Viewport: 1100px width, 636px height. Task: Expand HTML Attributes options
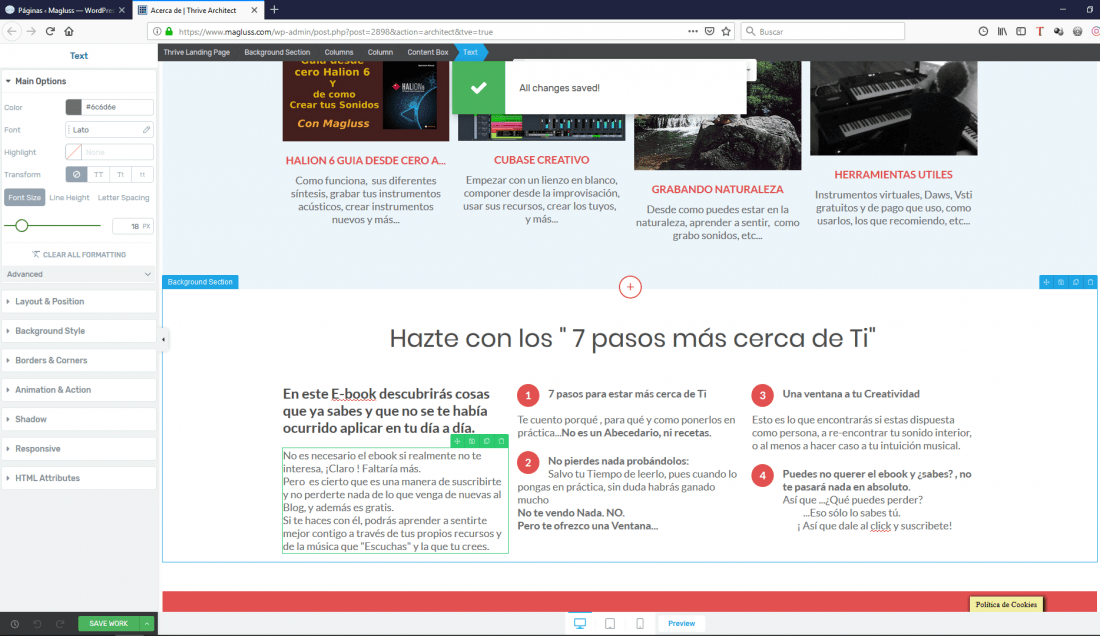coord(79,478)
